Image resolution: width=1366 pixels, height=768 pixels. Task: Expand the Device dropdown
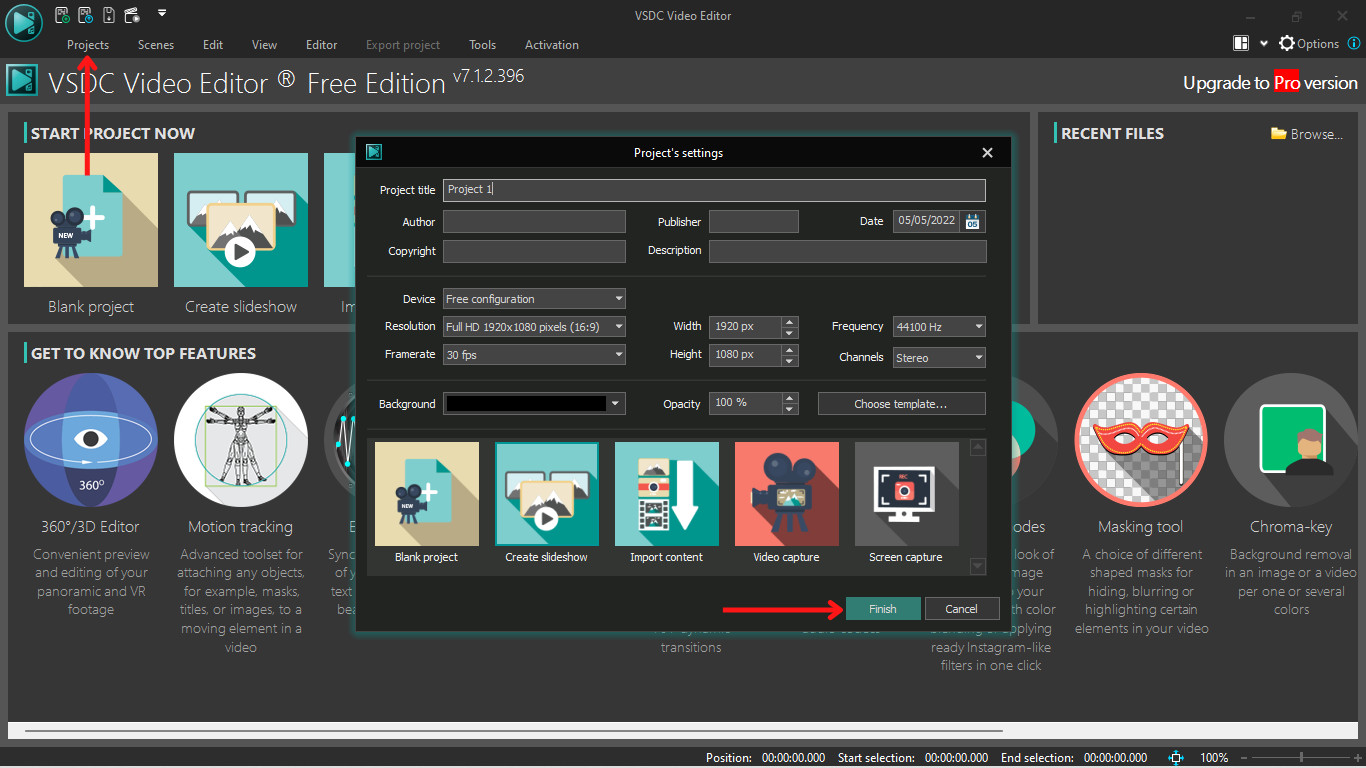pyautogui.click(x=534, y=299)
